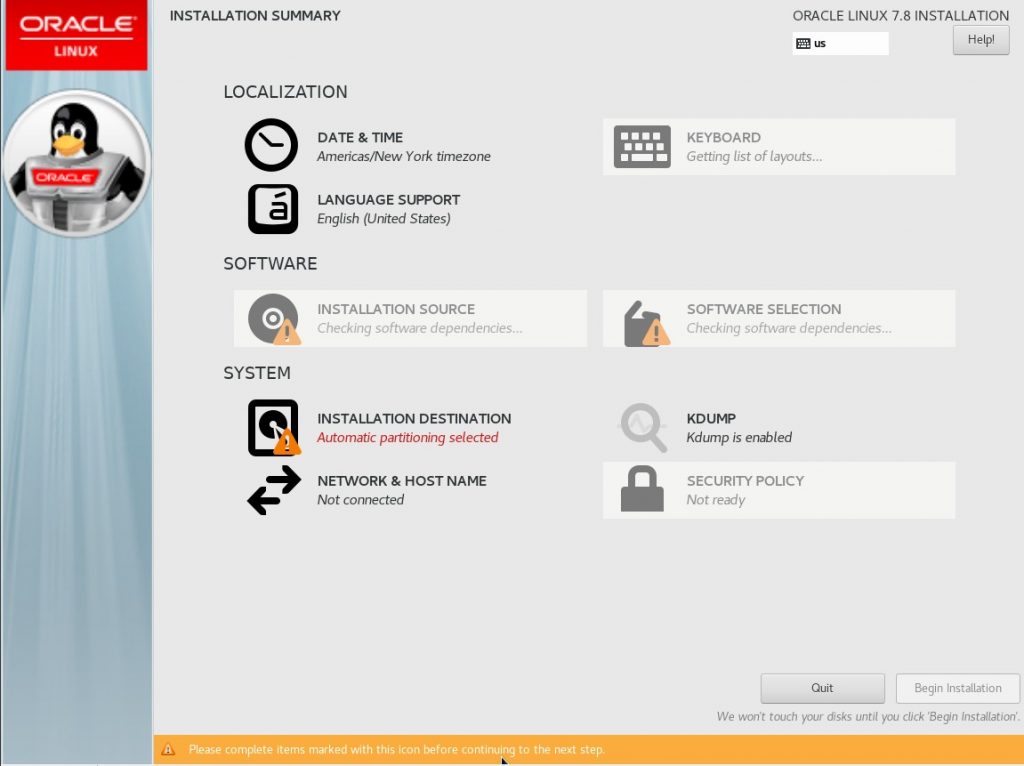
Task: Open the SOFTWARE SELECTION label
Action: 763,309
